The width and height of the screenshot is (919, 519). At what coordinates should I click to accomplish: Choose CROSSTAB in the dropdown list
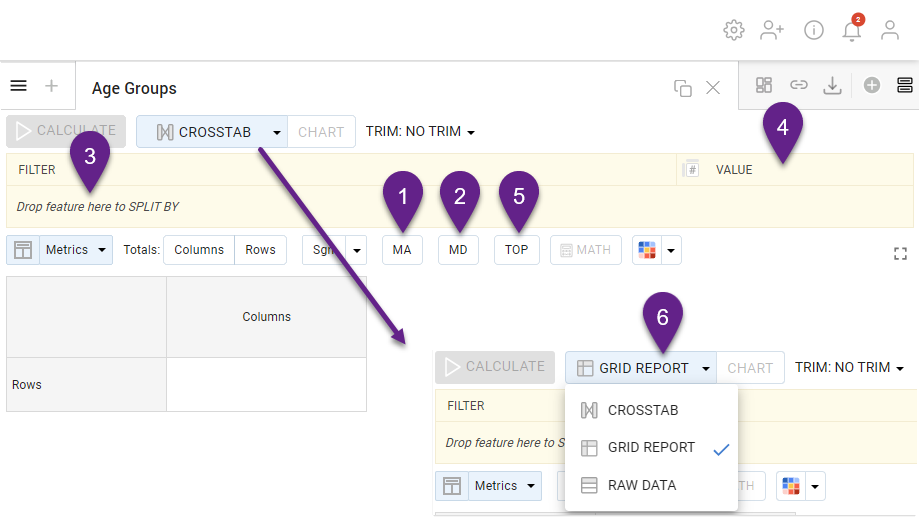(x=642, y=410)
